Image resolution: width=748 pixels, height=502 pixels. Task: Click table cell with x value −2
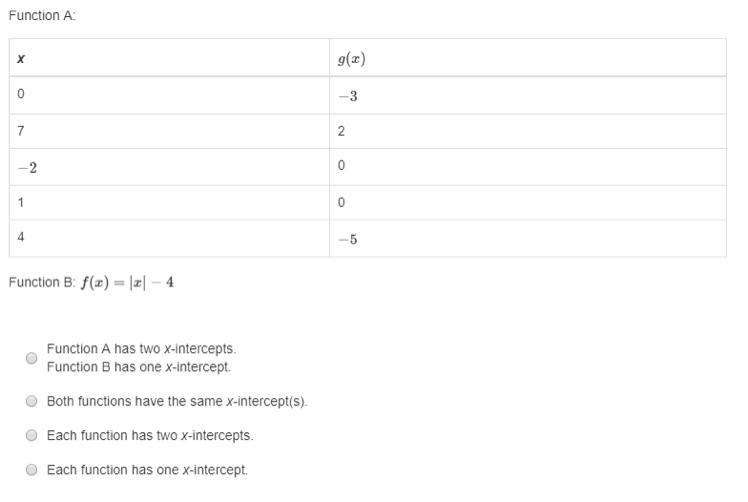pos(169,167)
